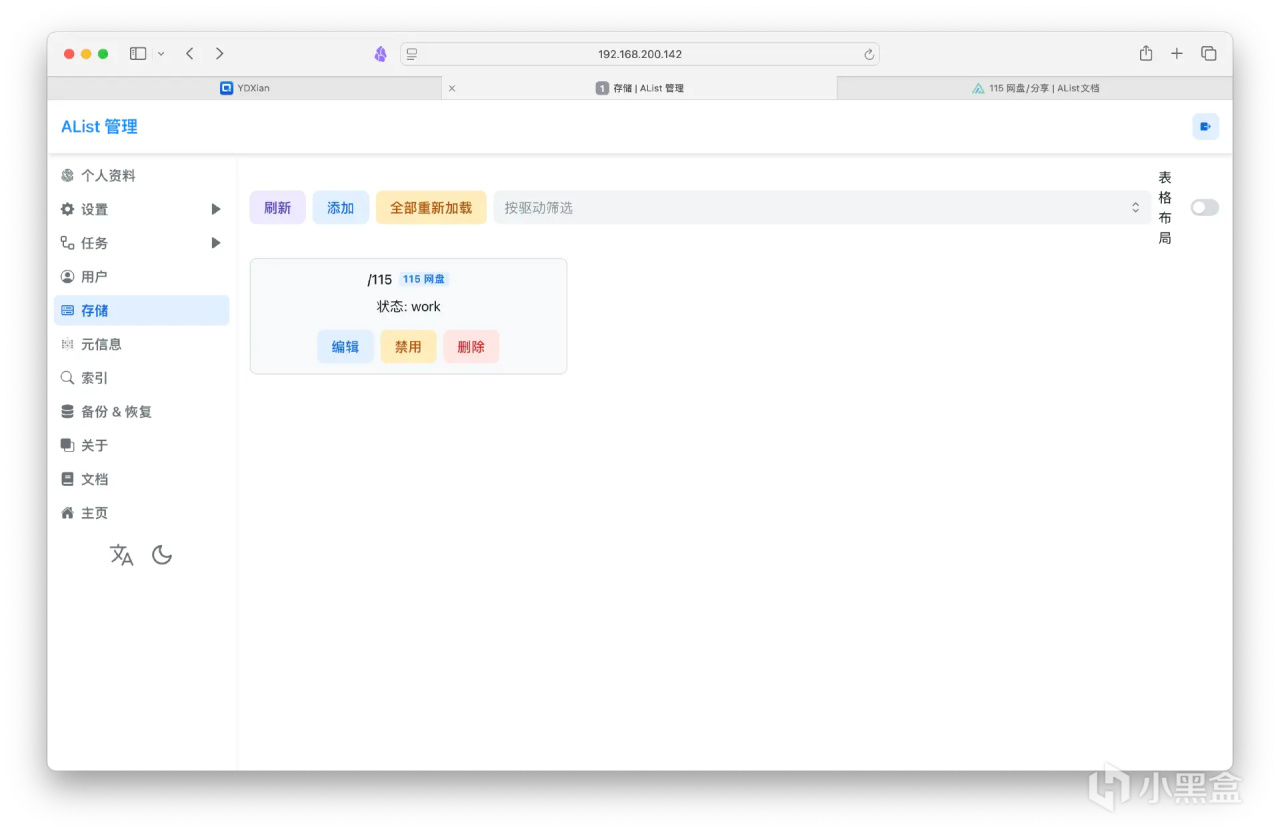The width and height of the screenshot is (1280, 833).
Task: Toggle the 表格布局 table layout switch
Action: click(x=1205, y=207)
